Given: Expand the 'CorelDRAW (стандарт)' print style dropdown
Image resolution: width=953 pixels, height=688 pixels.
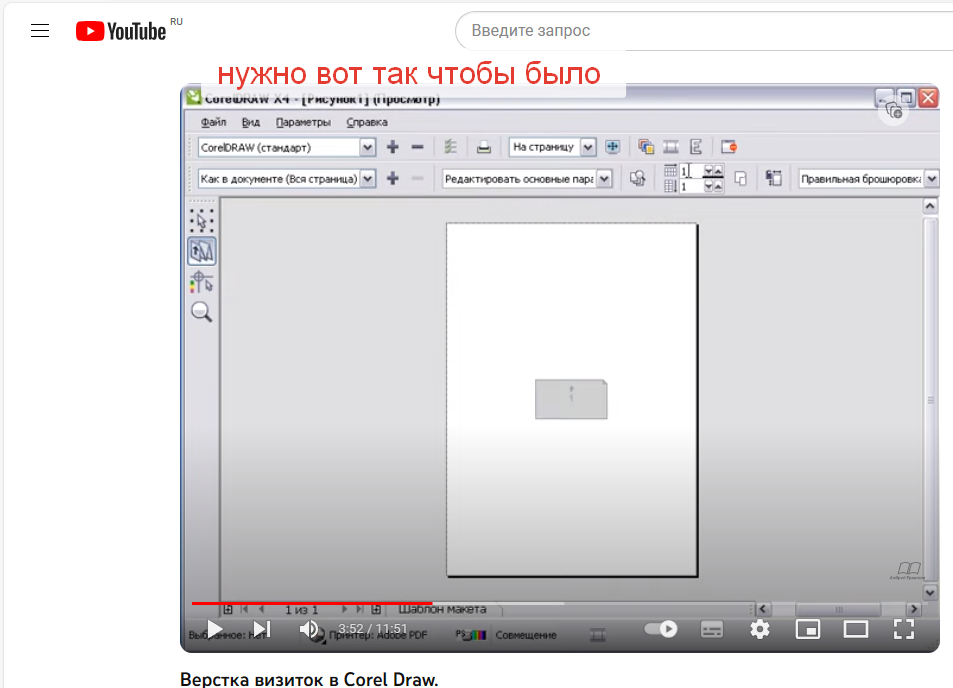Looking at the screenshot, I should tap(367, 148).
